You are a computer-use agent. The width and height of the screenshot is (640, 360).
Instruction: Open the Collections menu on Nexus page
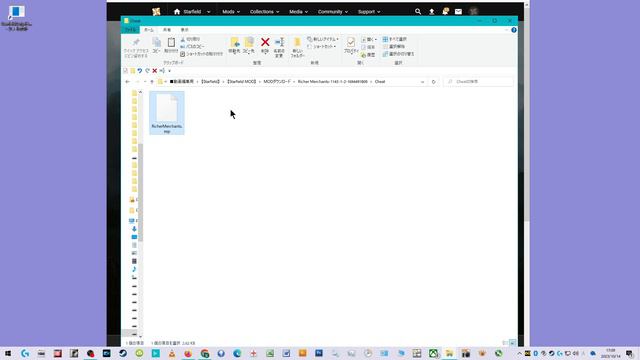tap(264, 12)
